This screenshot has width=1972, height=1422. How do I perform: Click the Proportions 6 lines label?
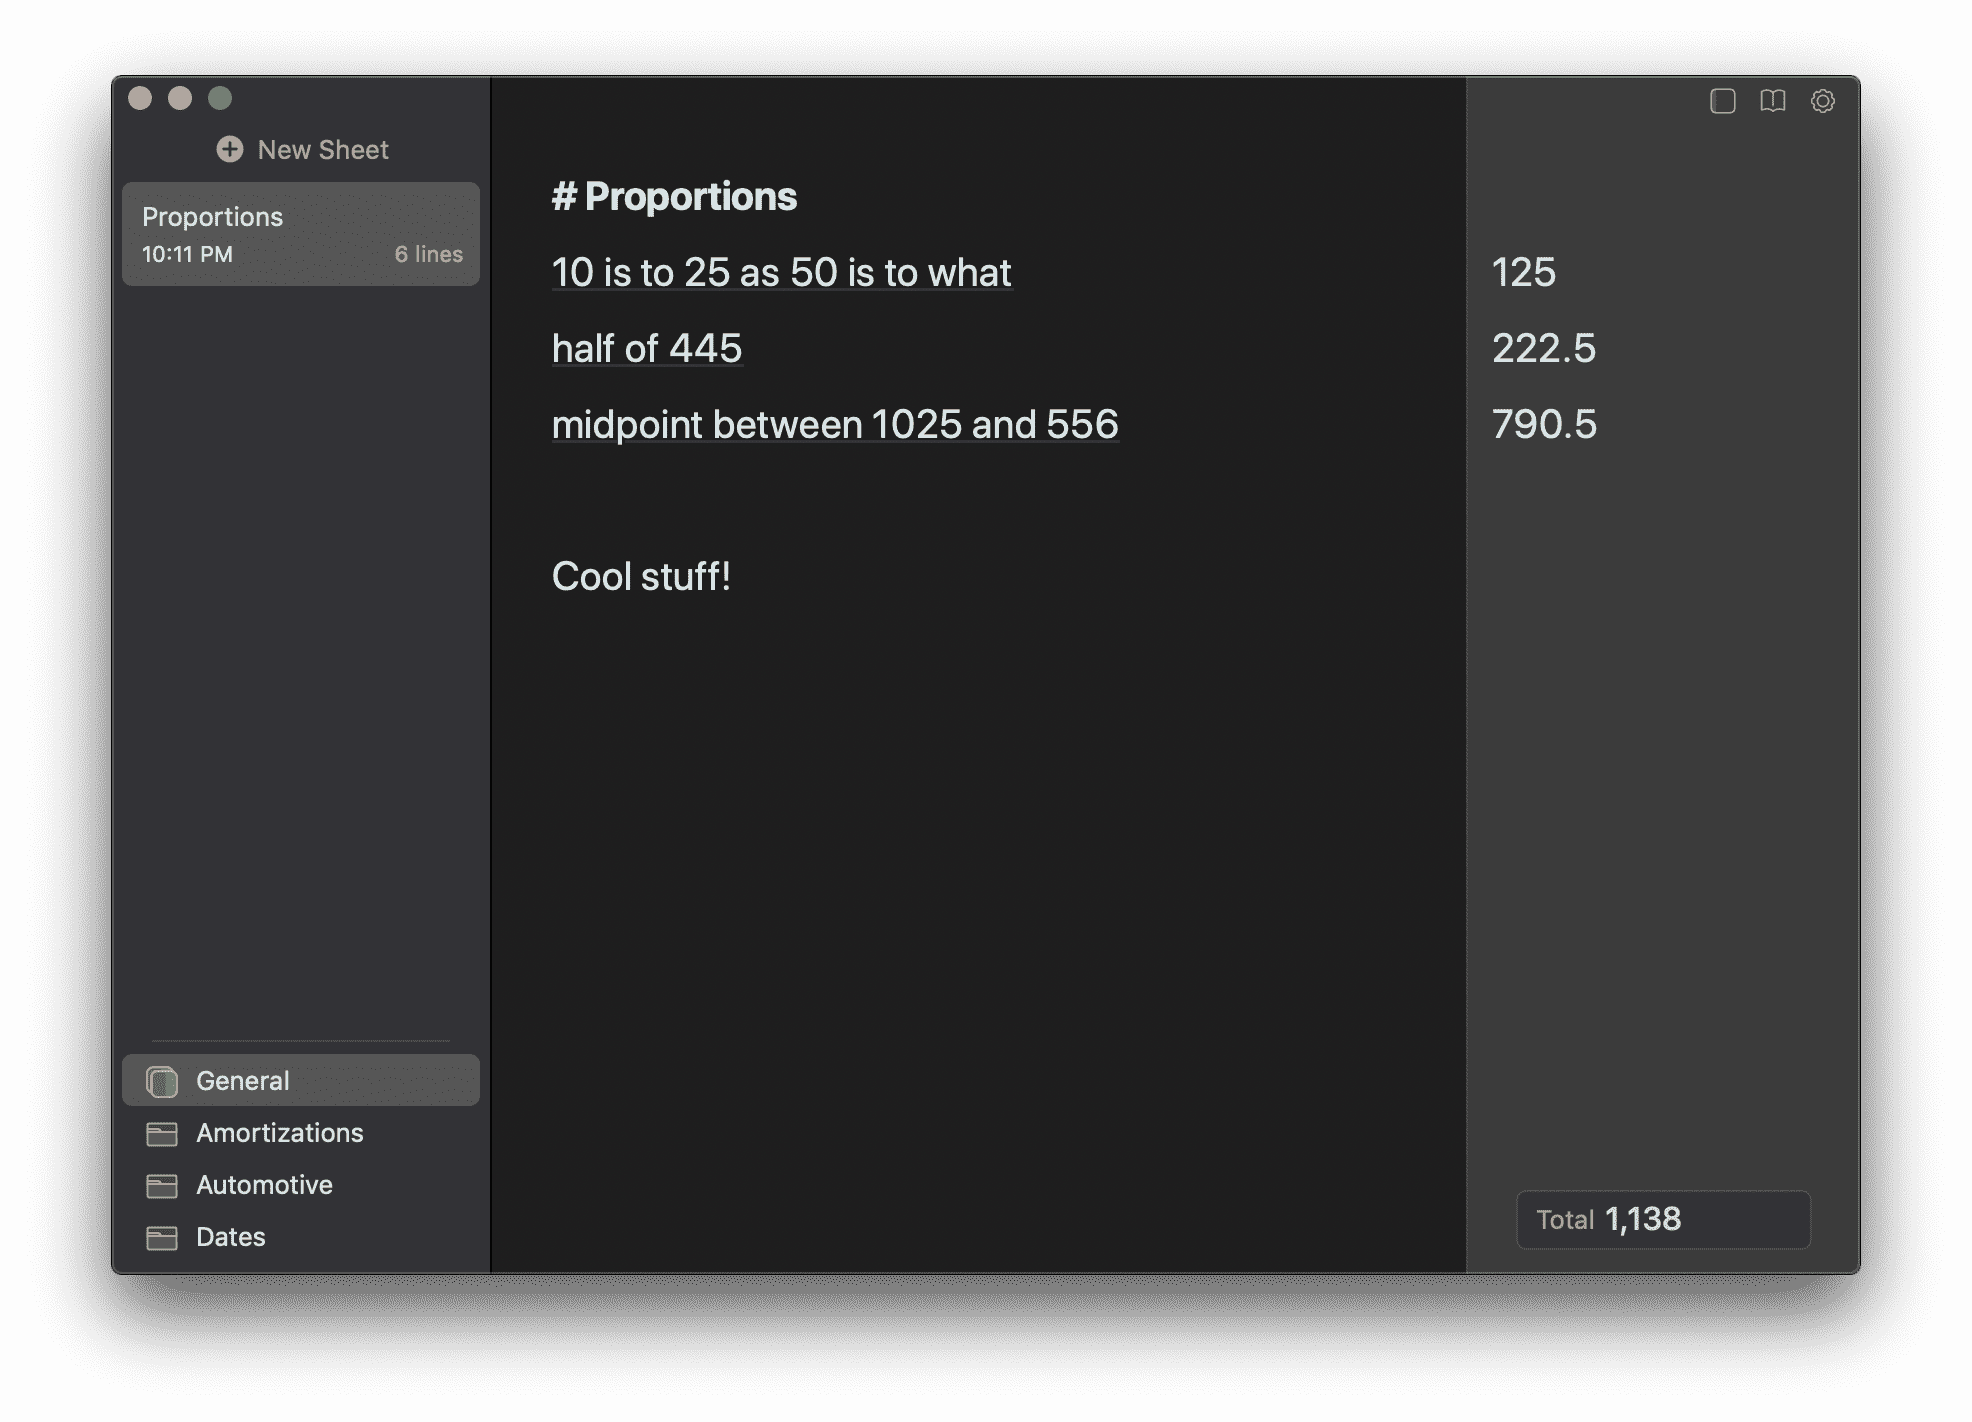coord(302,233)
